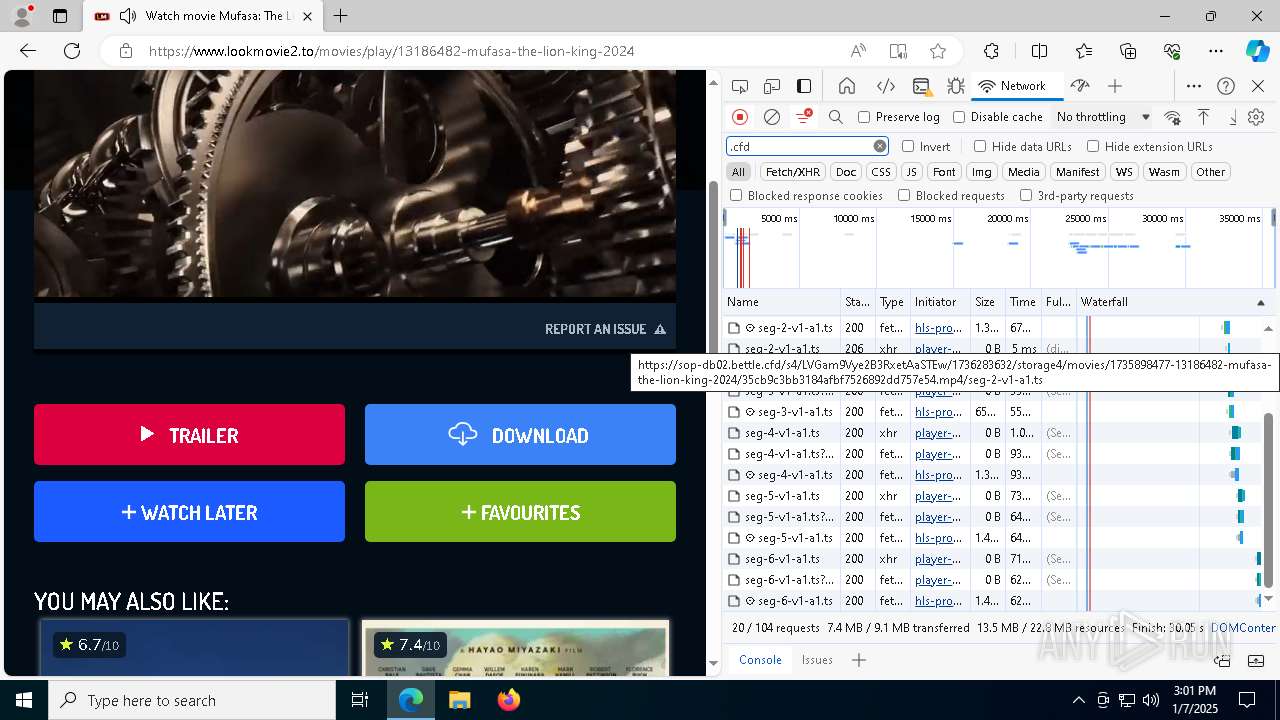Open Windows Start menu
Image resolution: width=1280 pixels, height=720 pixels.
pyautogui.click(x=24, y=700)
